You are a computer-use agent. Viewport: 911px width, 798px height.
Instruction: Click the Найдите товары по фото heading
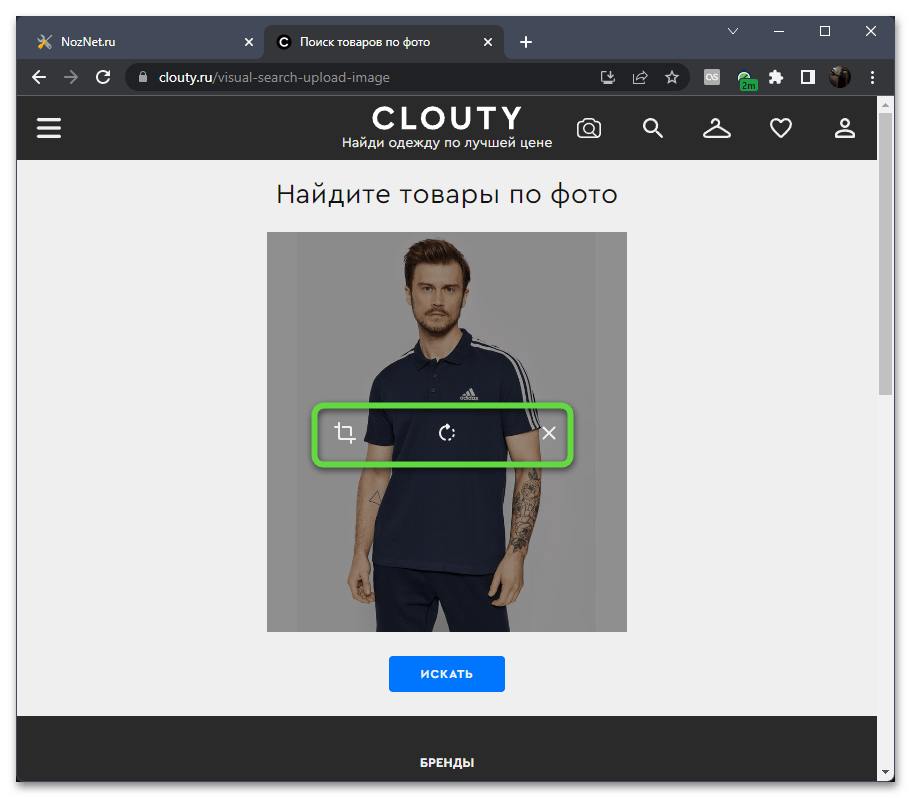pos(446,194)
